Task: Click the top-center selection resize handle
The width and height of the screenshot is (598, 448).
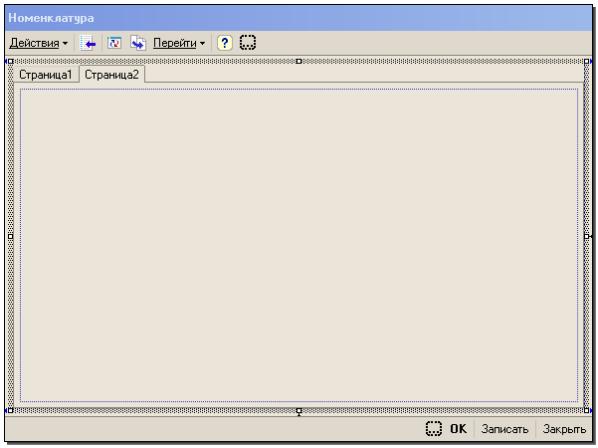Action: tap(299, 61)
